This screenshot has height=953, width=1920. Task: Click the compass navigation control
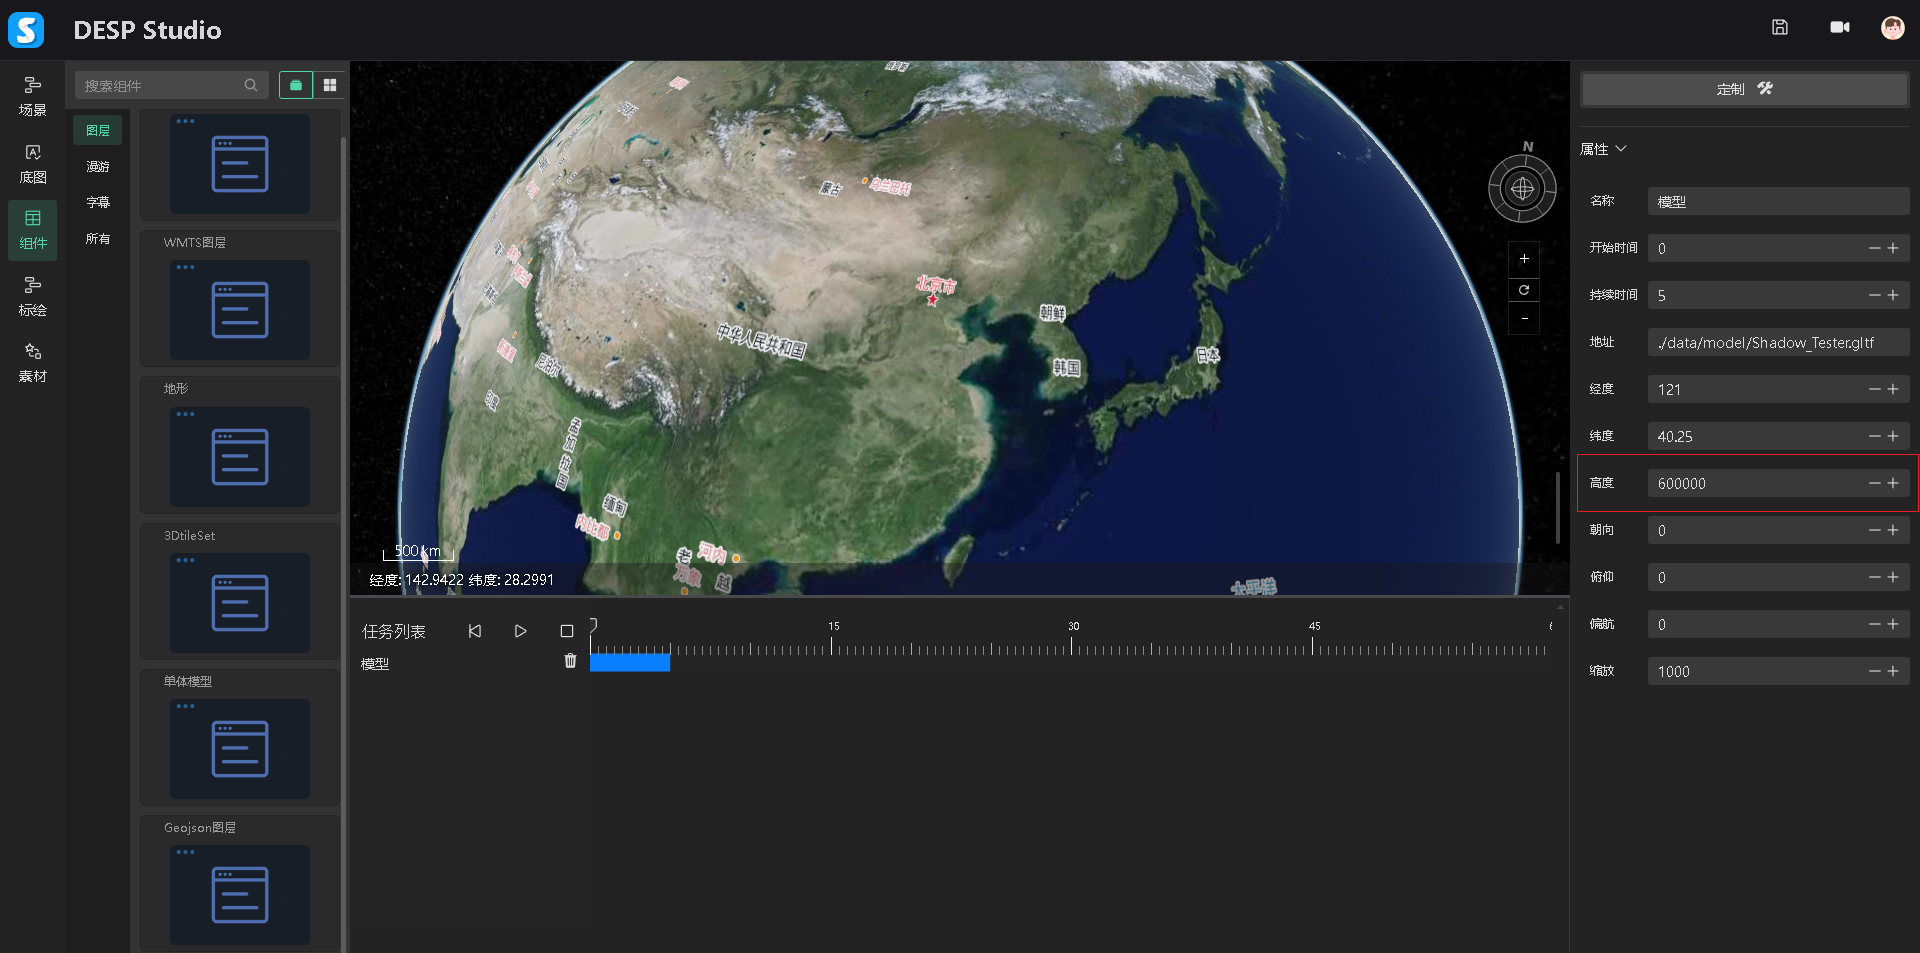[1521, 188]
